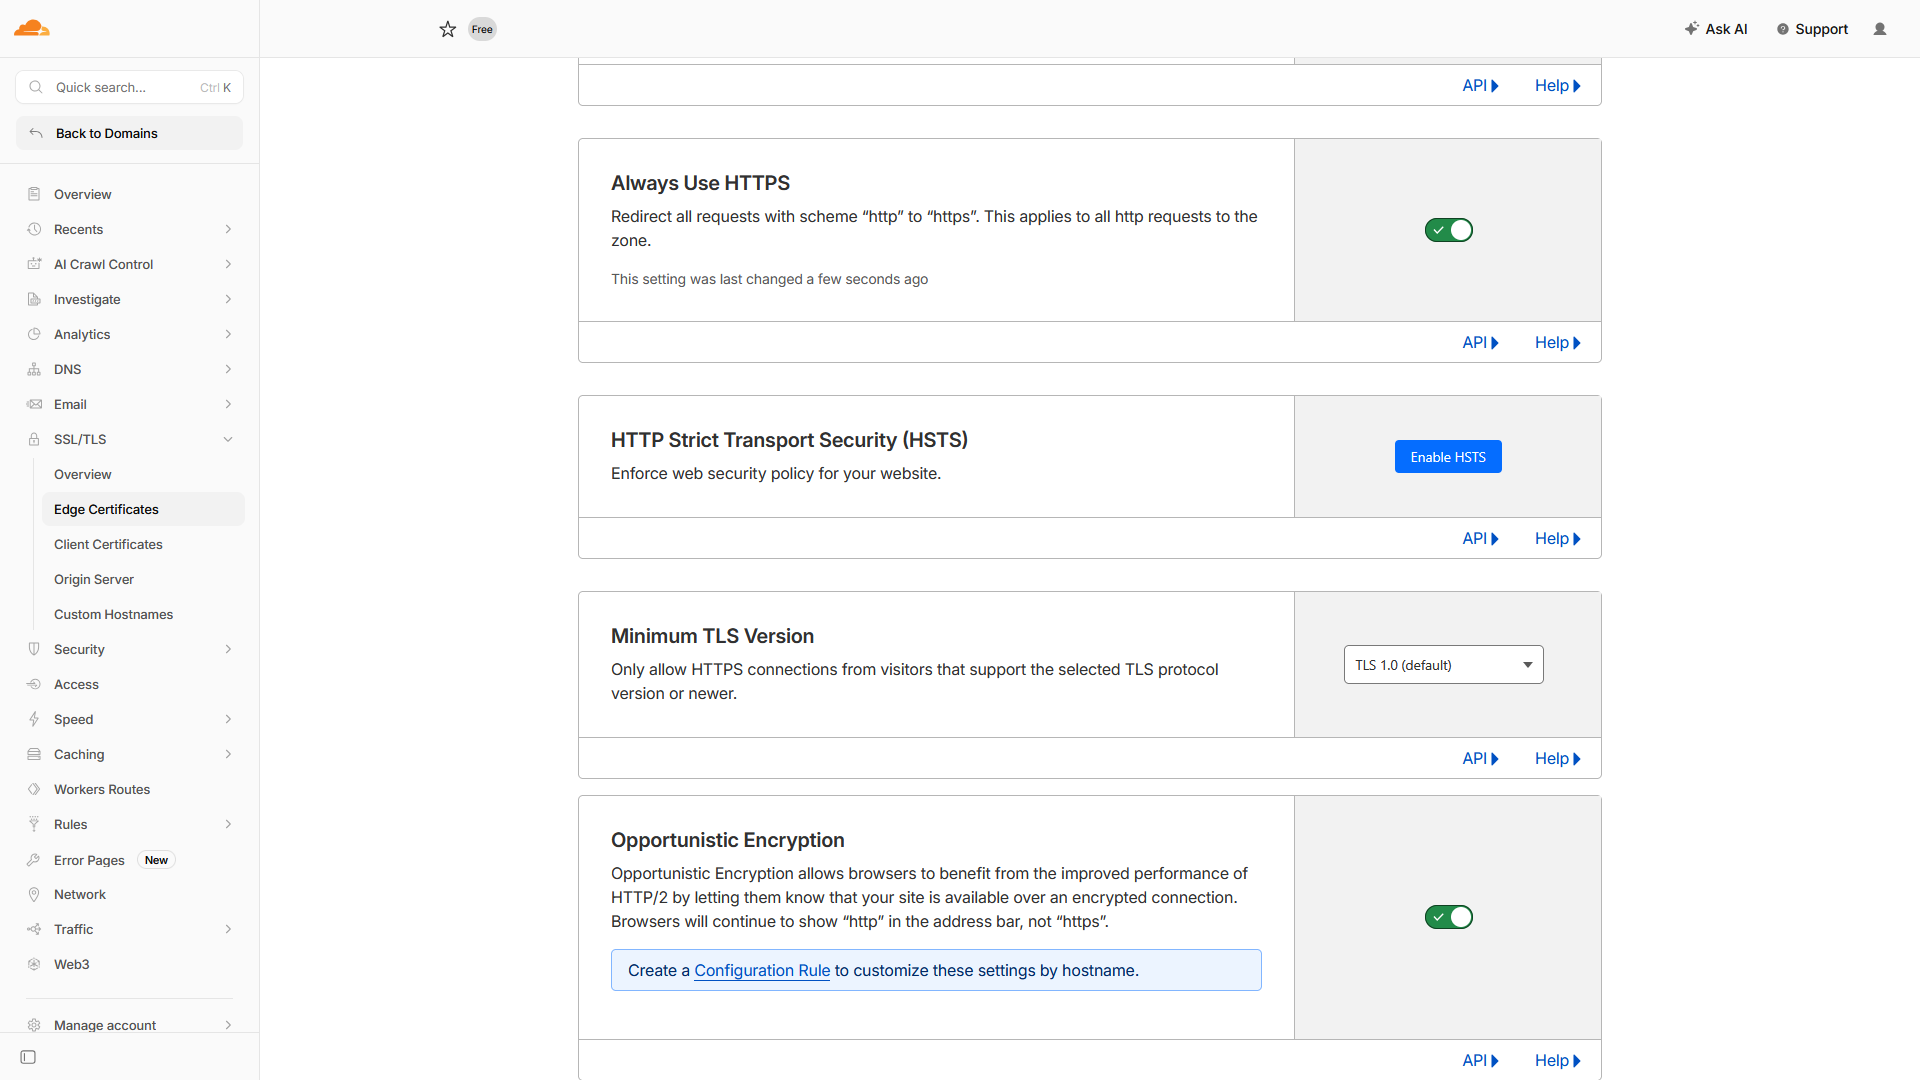Click the Manage account gear icon

[x=34, y=1025]
